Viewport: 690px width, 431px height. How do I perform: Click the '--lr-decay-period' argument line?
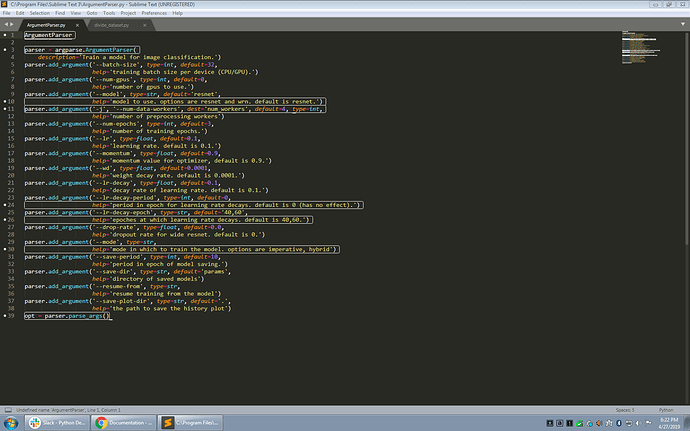click(x=128, y=198)
